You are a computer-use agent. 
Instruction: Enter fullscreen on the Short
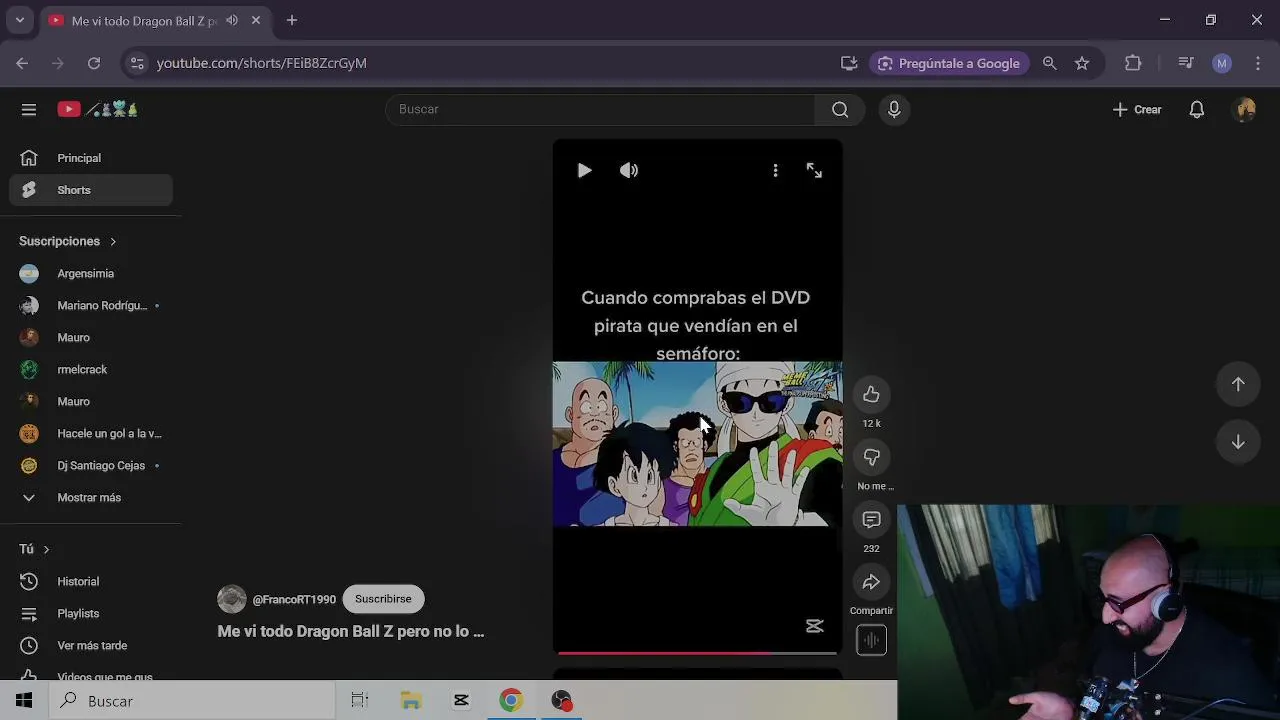coord(814,171)
